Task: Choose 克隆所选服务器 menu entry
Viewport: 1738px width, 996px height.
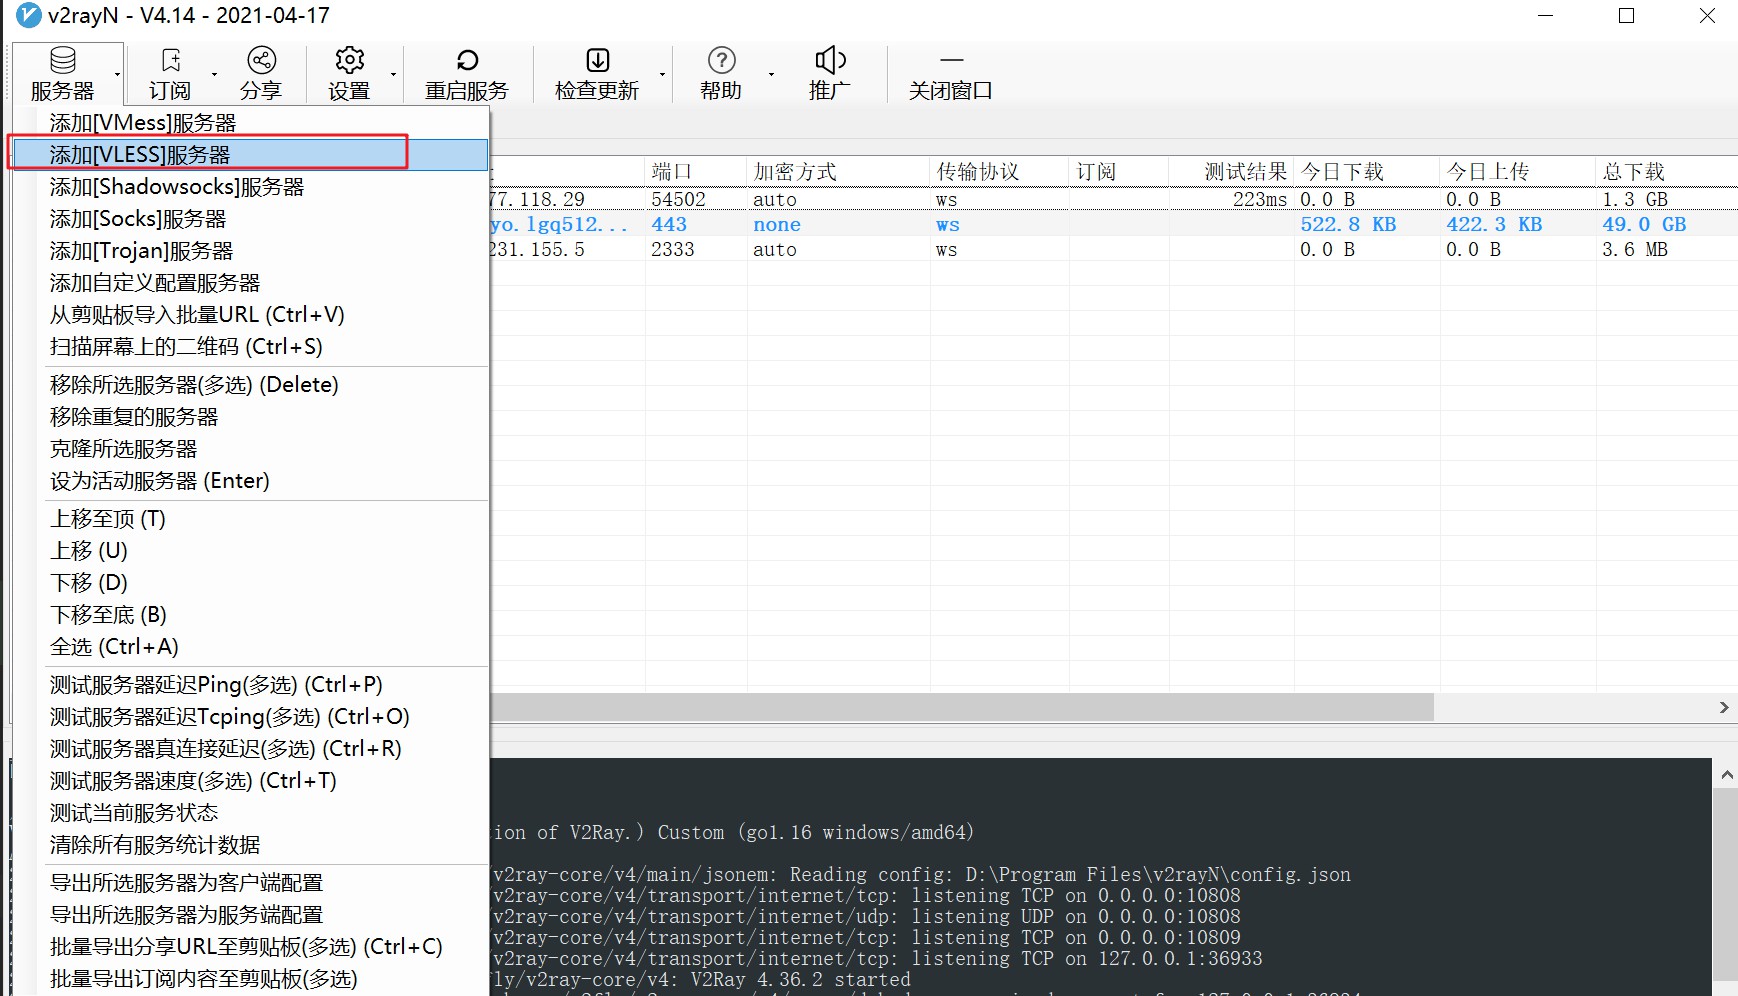Action: point(248,449)
